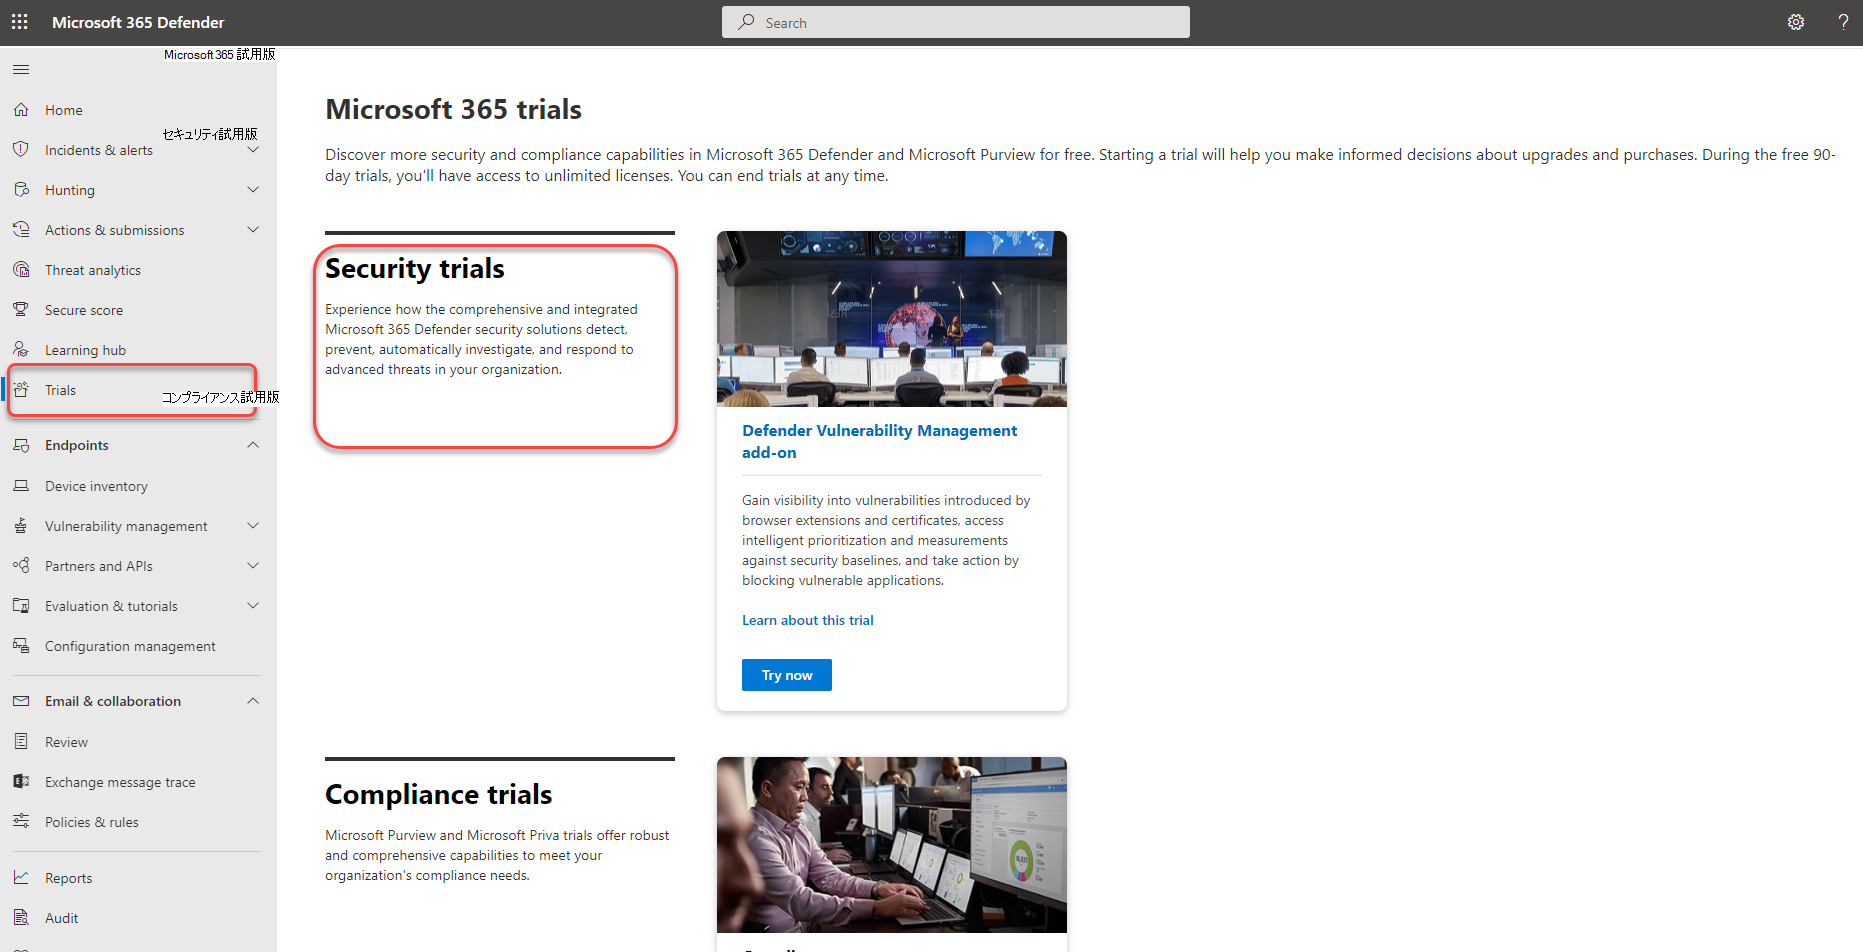The image size is (1863, 952).
Task: Open the Reports page
Action: [x=68, y=878]
